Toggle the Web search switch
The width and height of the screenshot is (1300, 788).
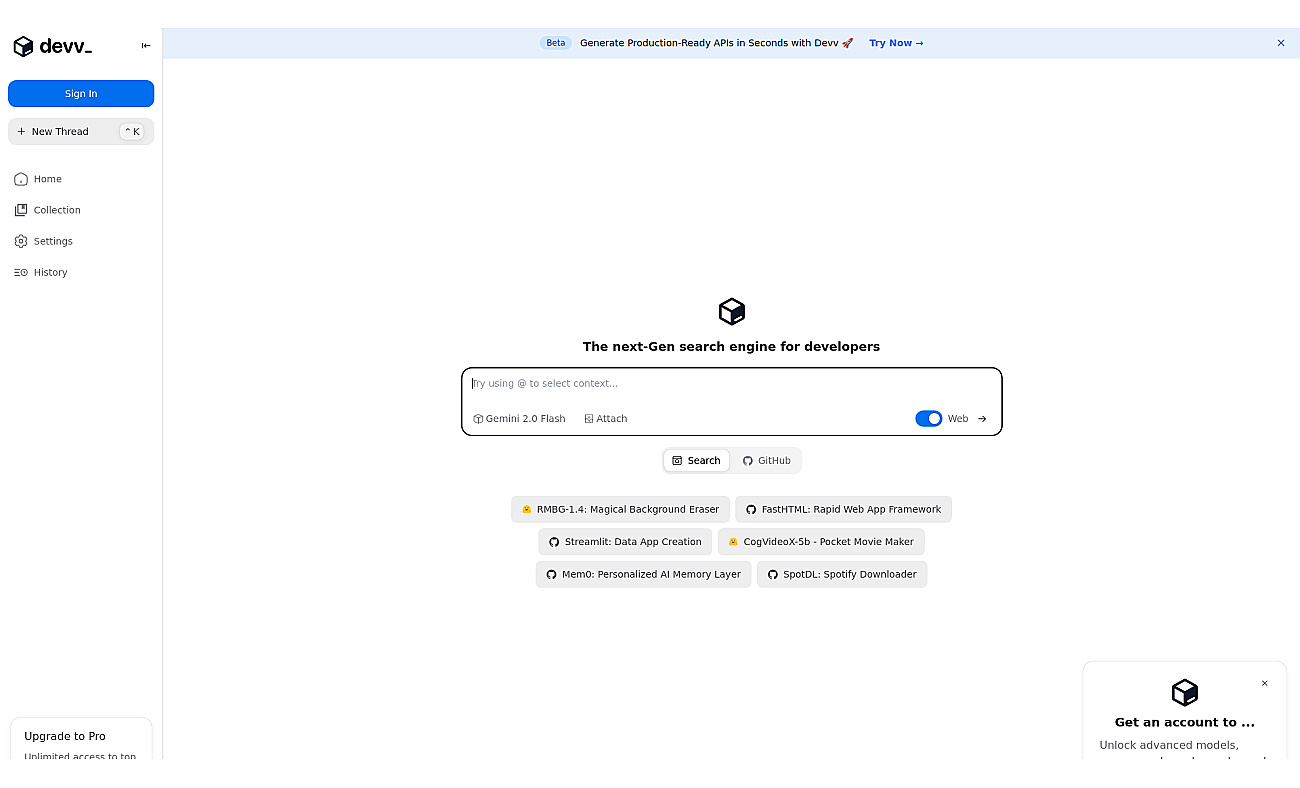point(929,419)
